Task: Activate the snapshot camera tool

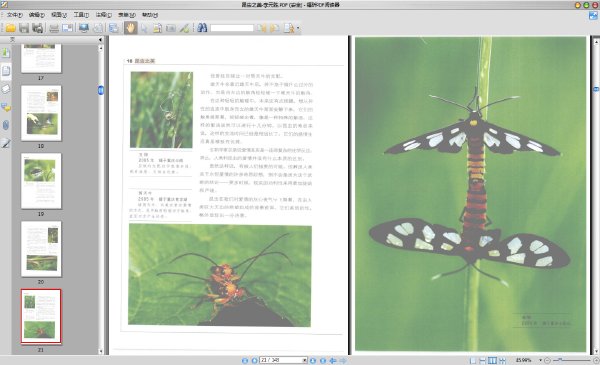Action: [171, 28]
